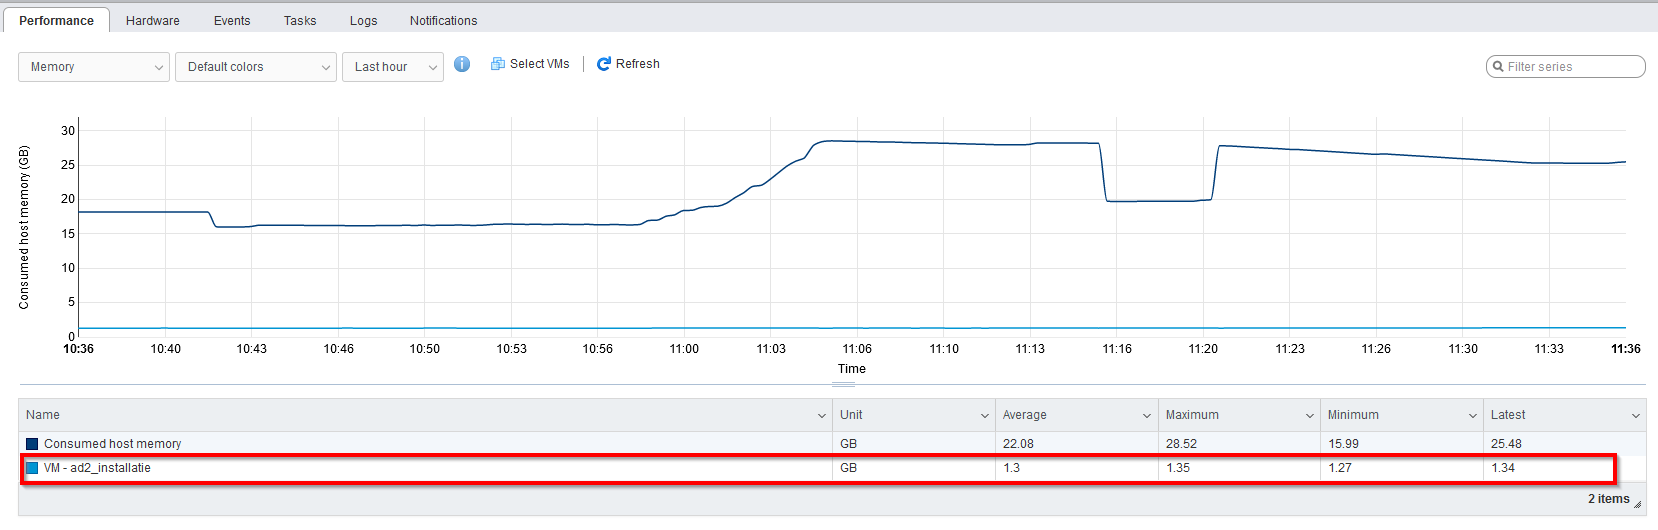
Task: Open the Unit column header chevron
Action: (x=984, y=416)
